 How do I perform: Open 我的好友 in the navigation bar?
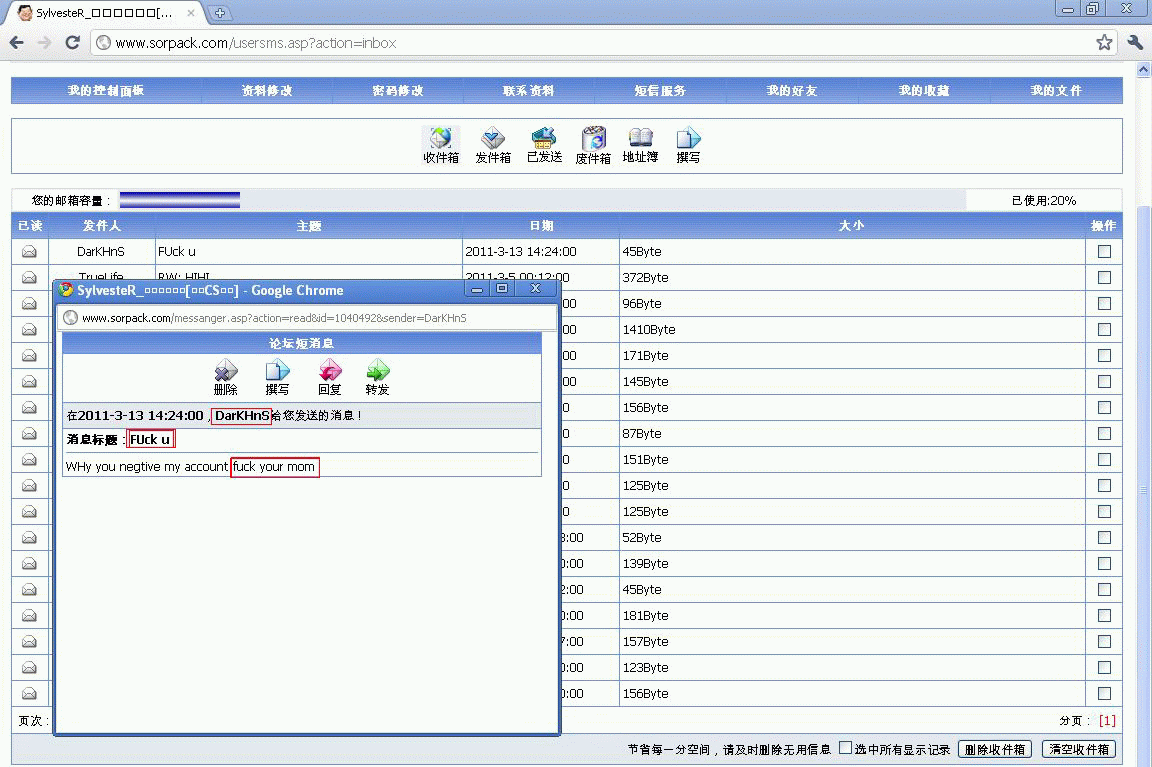(791, 91)
